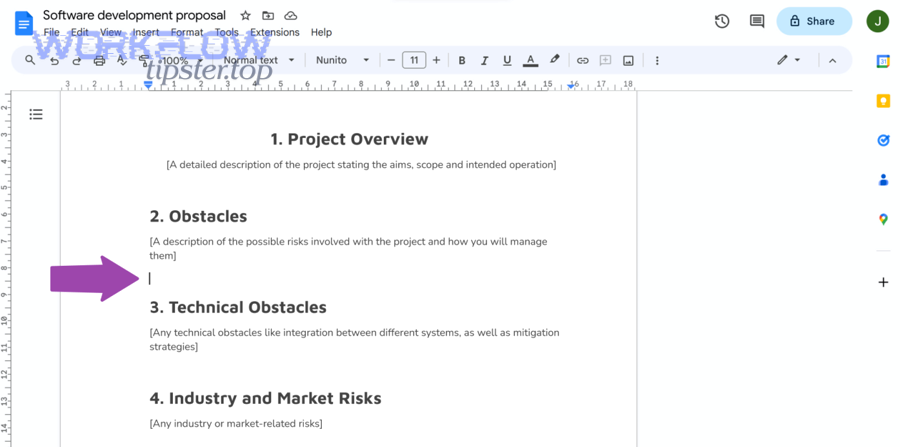900x447 pixels.
Task: Open Google Maps in the side panel
Action: (883, 219)
